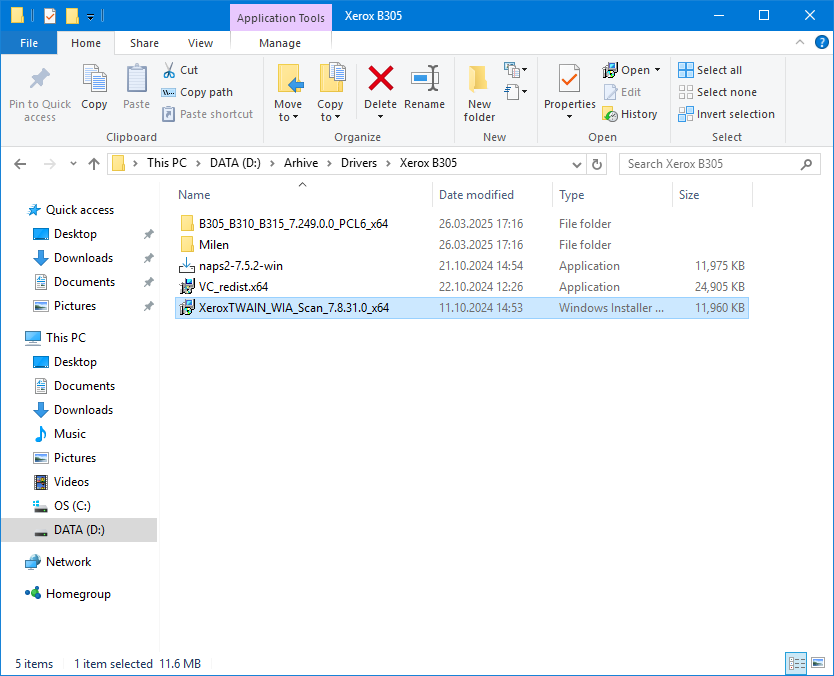The image size is (834, 676).
Task: Click This PC in address breadcrumb
Action: coord(166,163)
